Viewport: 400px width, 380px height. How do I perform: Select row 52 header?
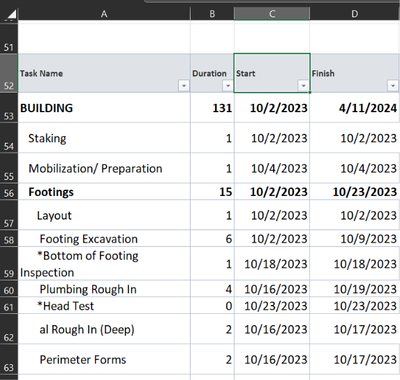pyautogui.click(x=9, y=73)
